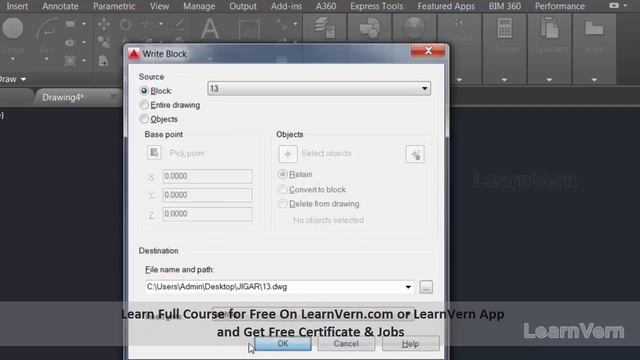Screen dimensions: 640x360
Task: Select the Block source radio button
Action: pyautogui.click(x=144, y=91)
